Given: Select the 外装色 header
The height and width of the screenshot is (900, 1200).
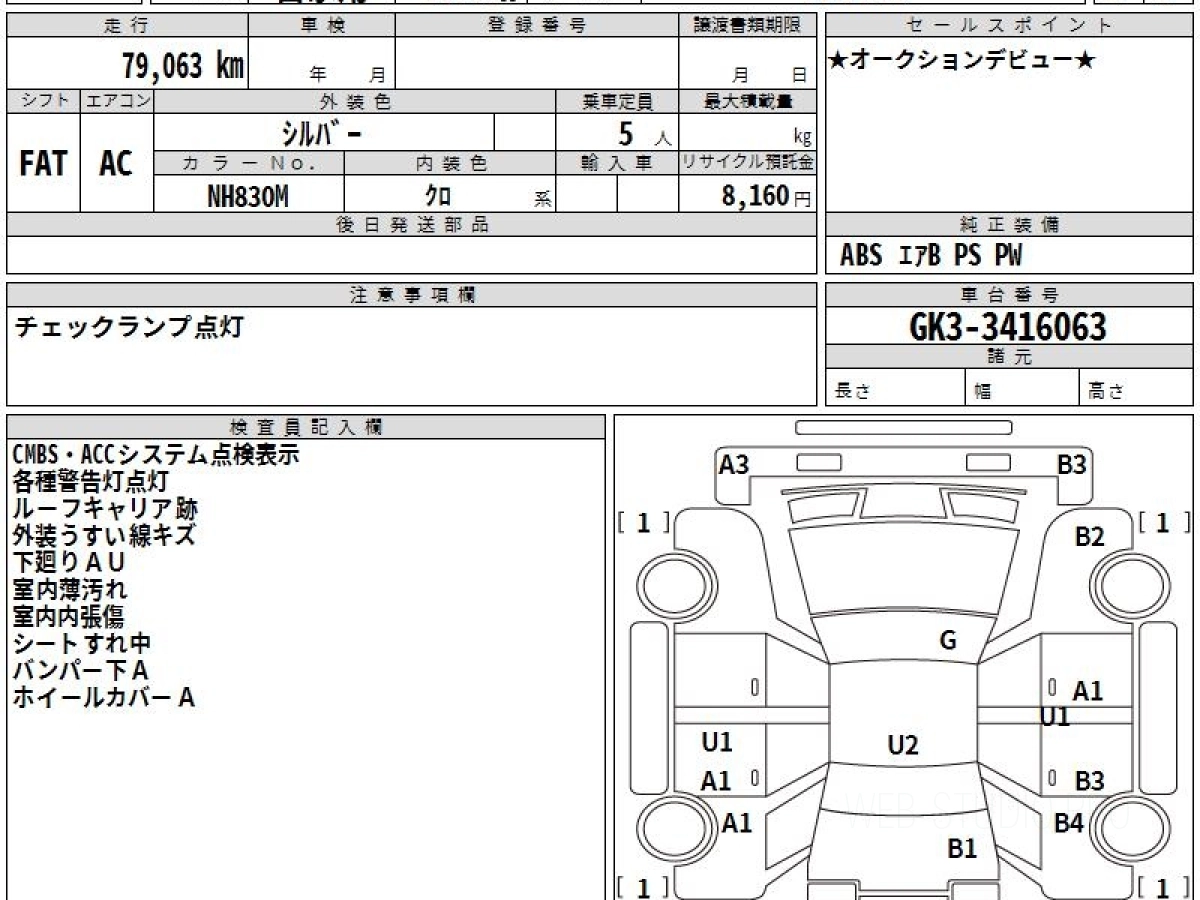Looking at the screenshot, I should (x=355, y=101).
